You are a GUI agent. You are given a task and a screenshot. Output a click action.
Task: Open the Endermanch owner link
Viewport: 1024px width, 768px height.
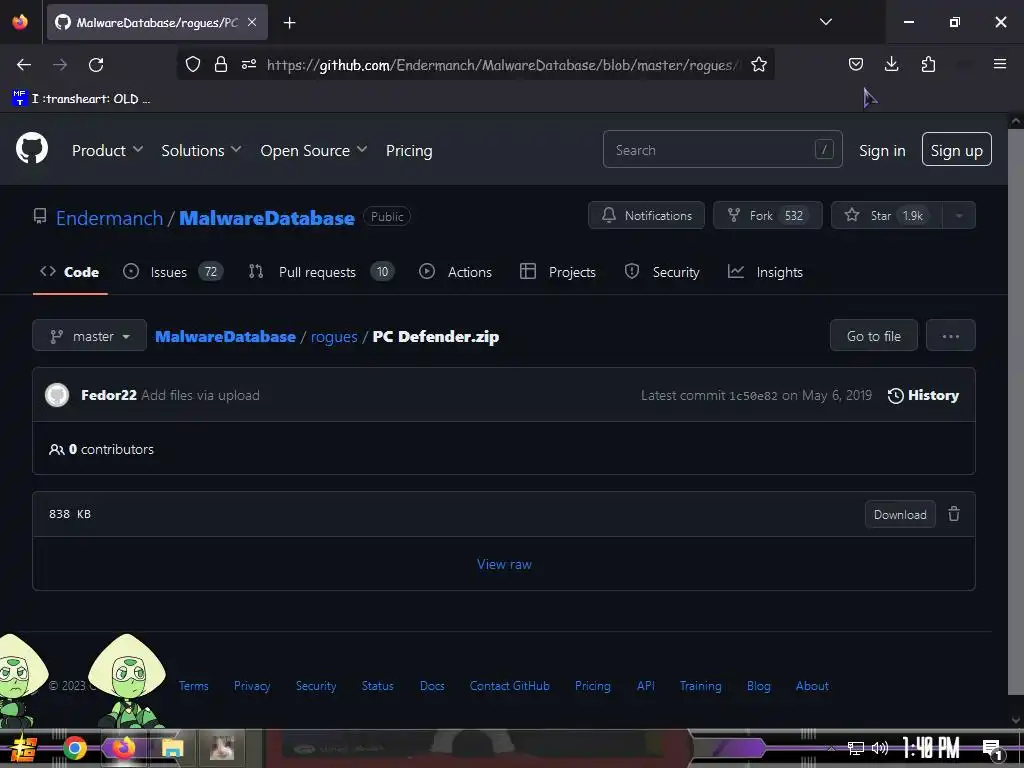(x=109, y=217)
